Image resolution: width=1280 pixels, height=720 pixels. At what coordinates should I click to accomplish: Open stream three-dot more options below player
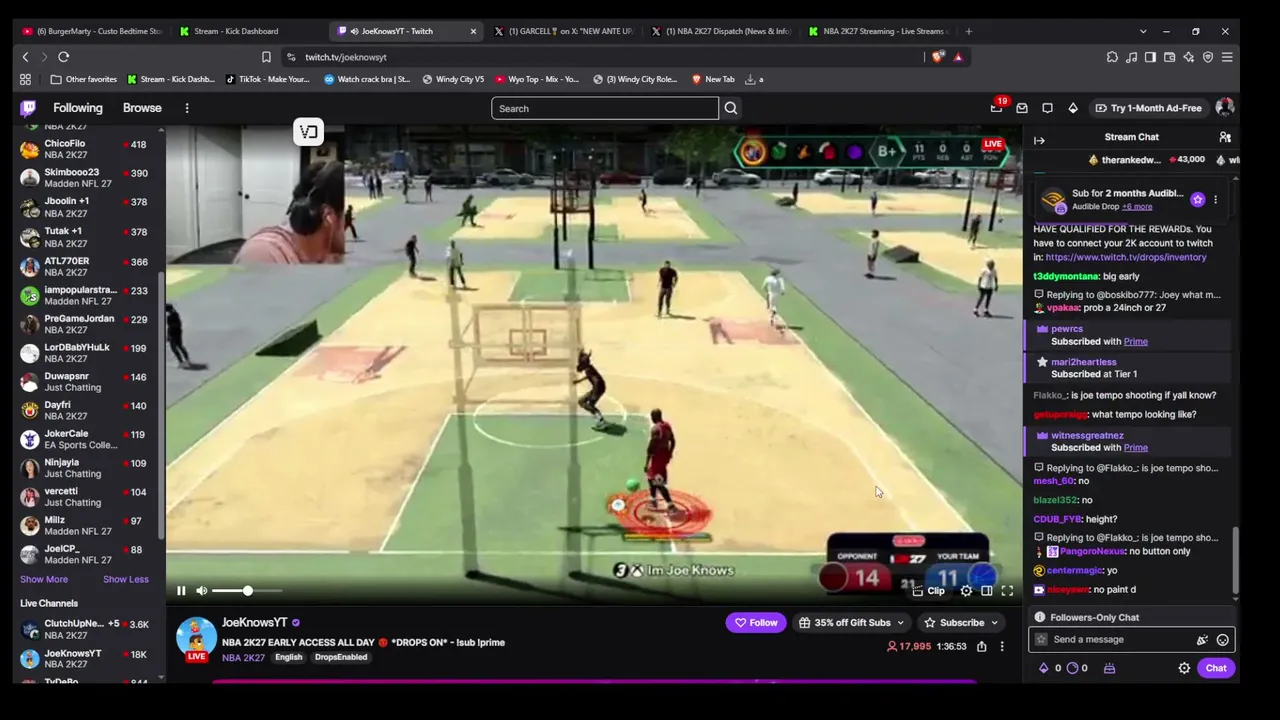(x=1002, y=647)
